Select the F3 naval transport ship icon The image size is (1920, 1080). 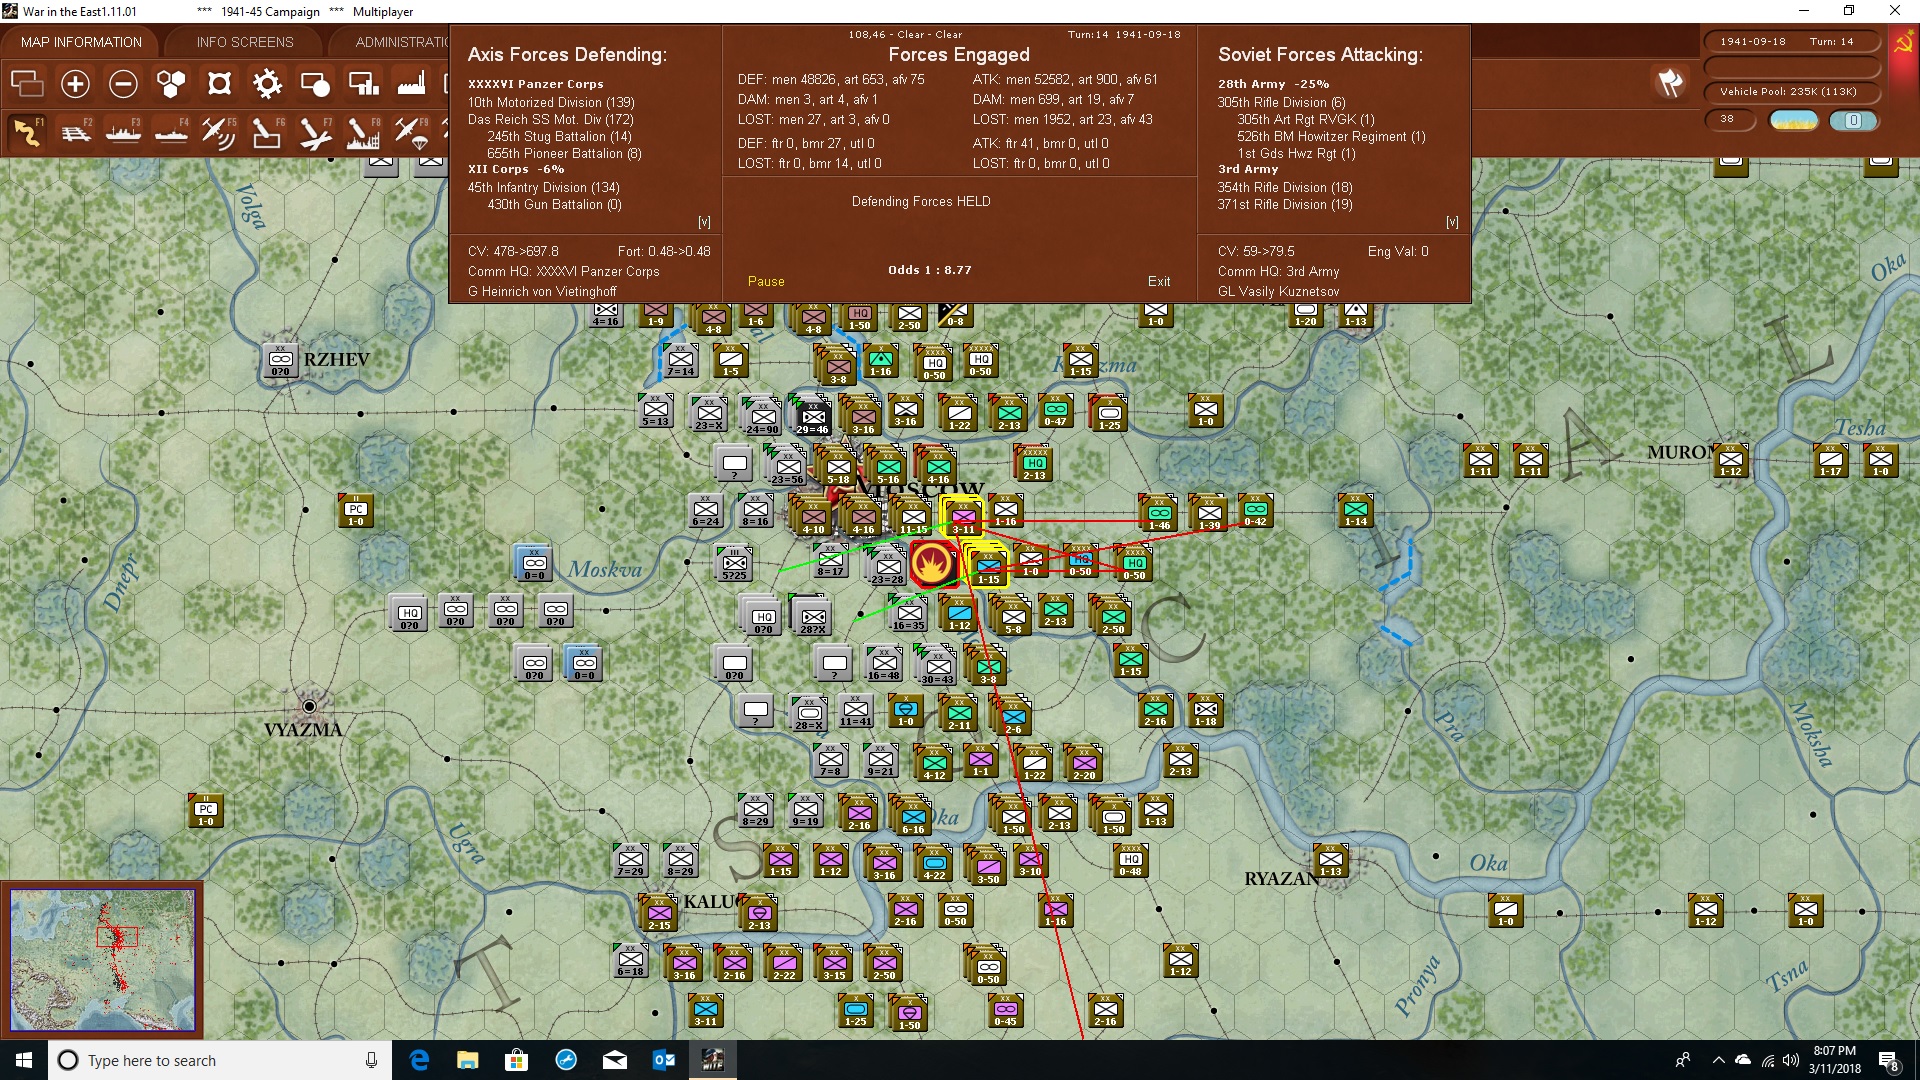pyautogui.click(x=123, y=132)
